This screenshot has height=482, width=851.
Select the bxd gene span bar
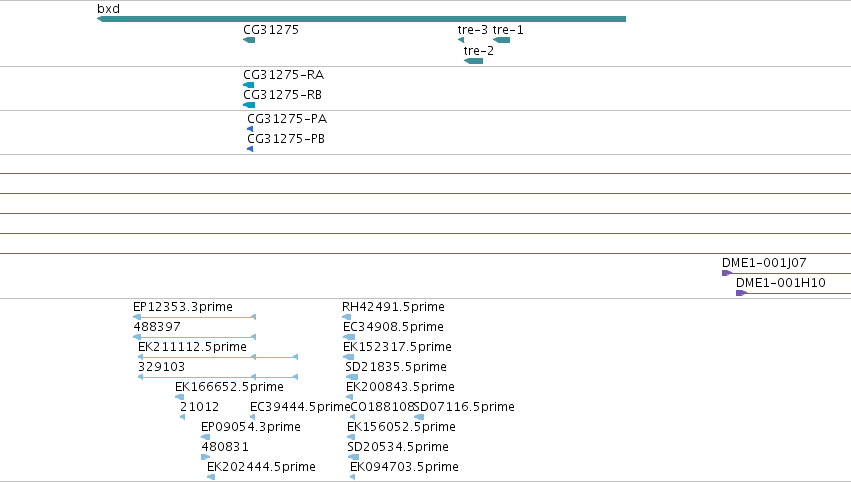(361, 19)
